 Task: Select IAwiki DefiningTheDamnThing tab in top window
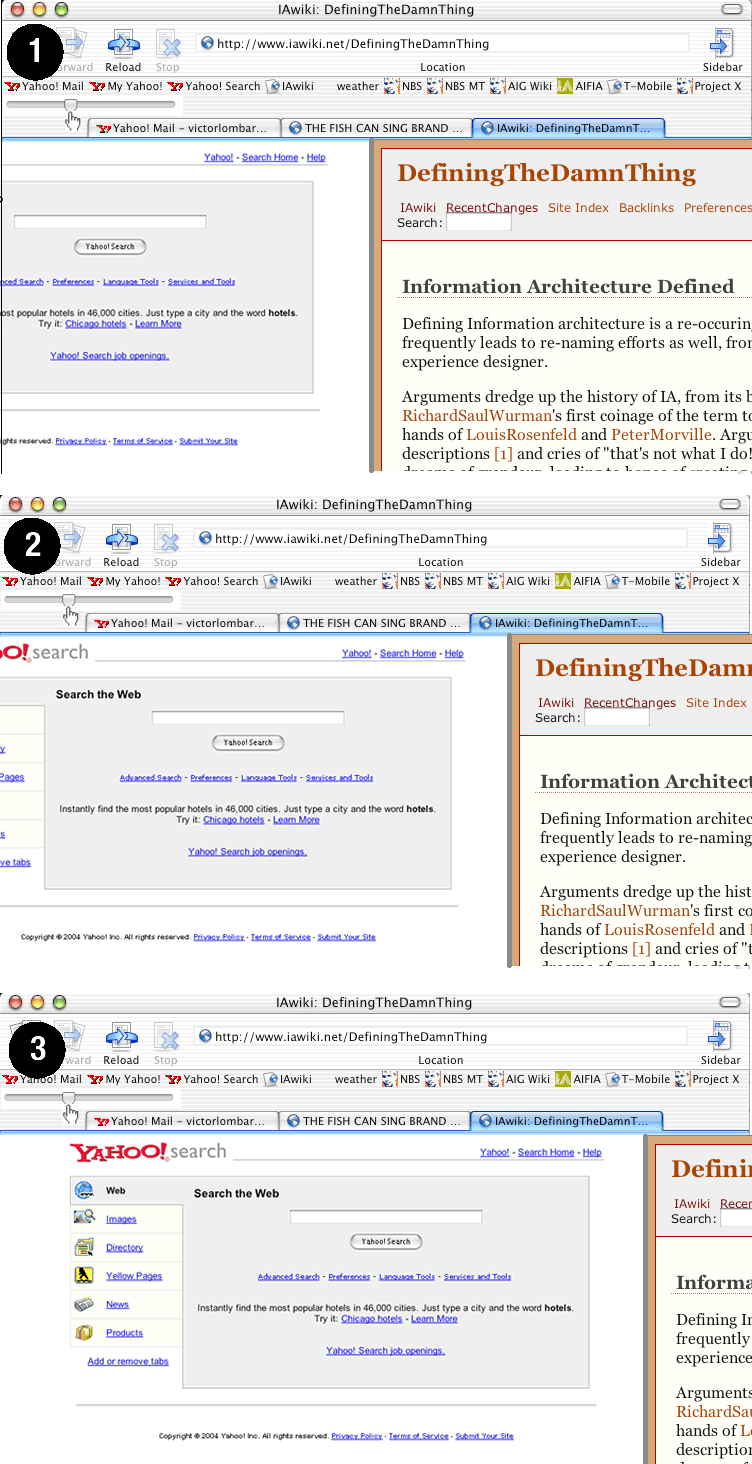569,128
